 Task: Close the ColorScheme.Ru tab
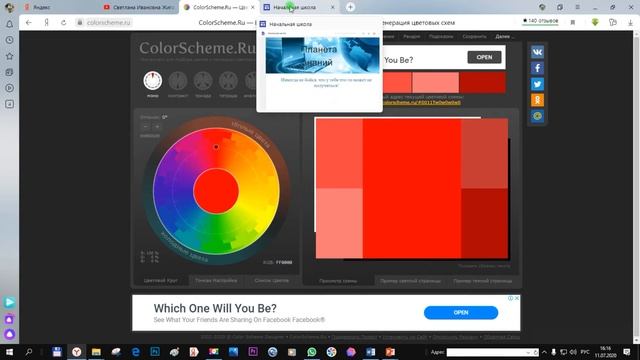pyautogui.click(x=253, y=7)
